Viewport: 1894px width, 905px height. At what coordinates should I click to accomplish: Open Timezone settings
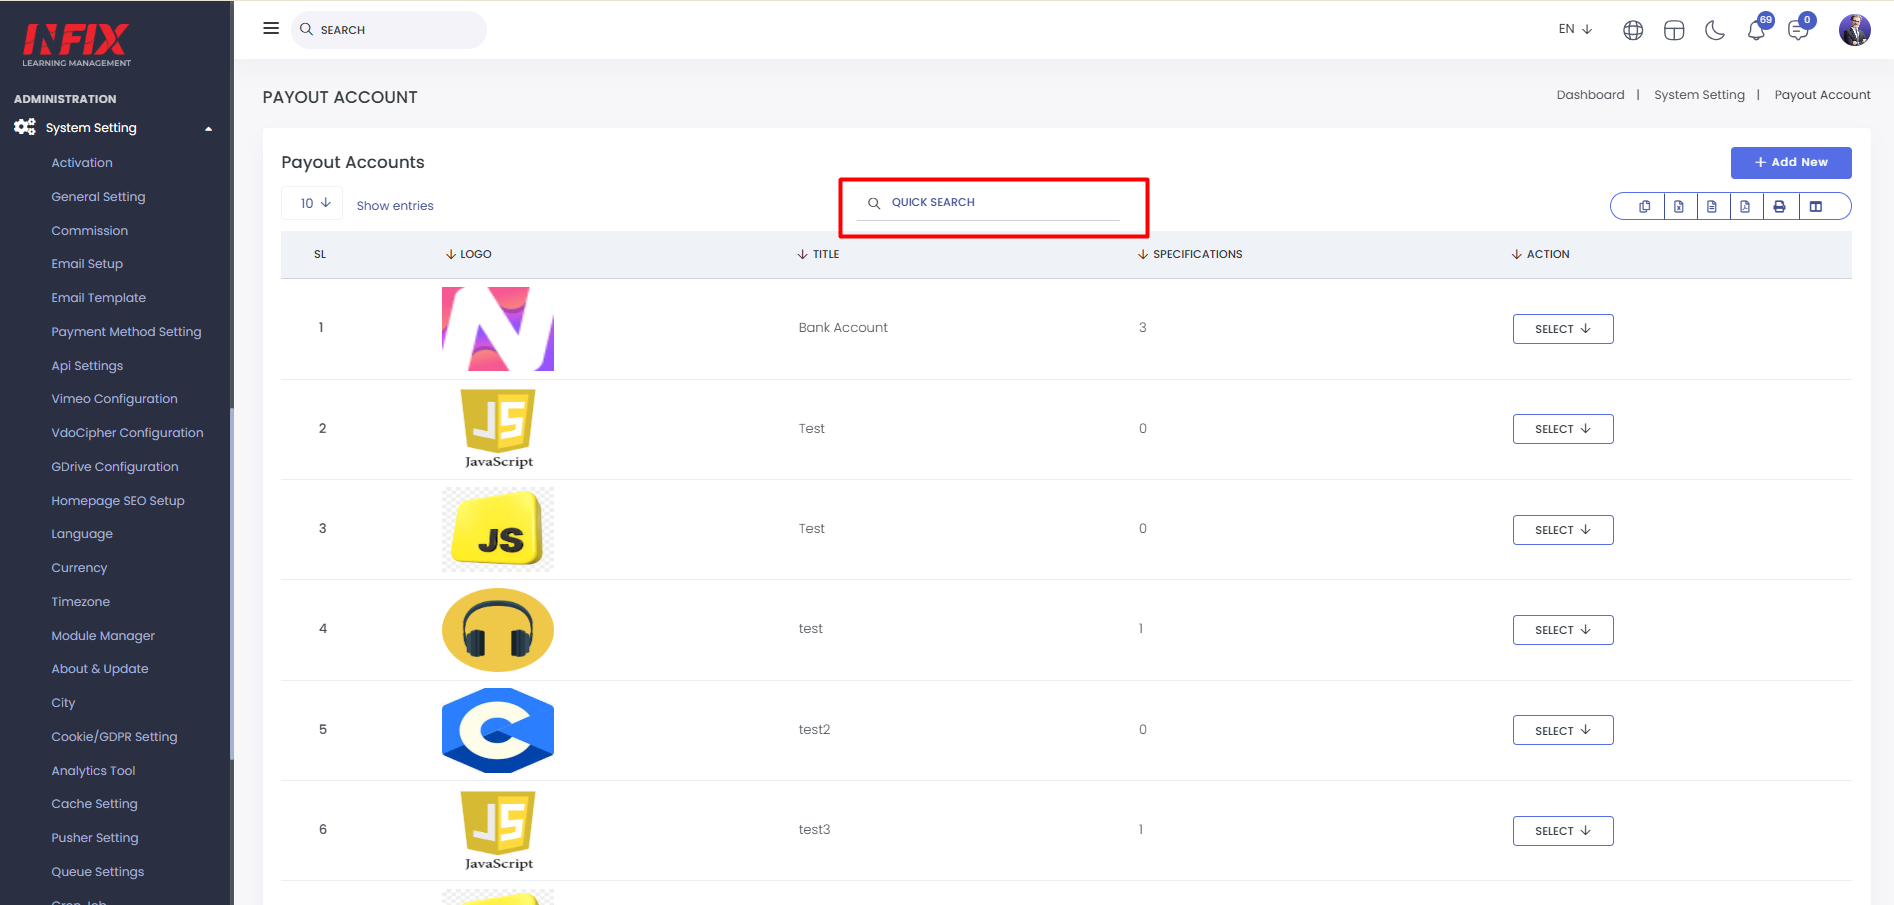point(81,602)
